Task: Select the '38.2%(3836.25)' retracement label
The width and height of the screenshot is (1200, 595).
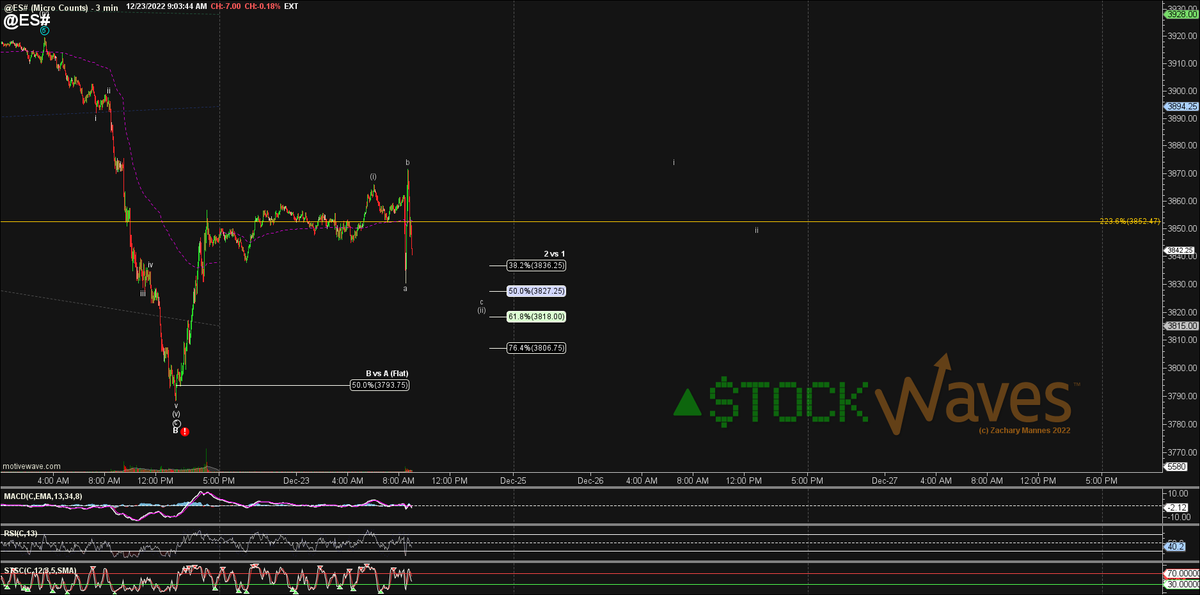Action: [536, 266]
